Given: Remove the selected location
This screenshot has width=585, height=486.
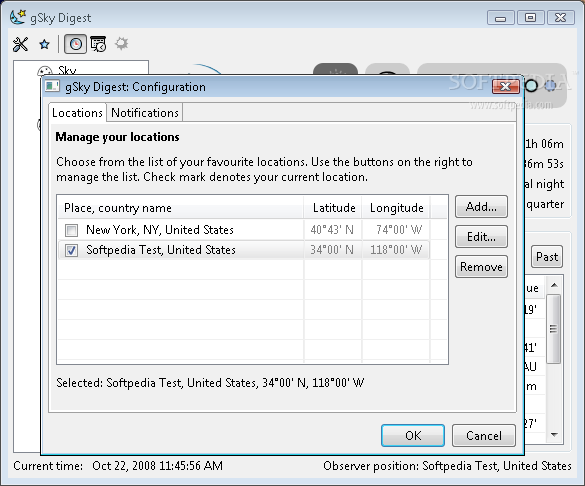Looking at the screenshot, I should tap(481, 267).
